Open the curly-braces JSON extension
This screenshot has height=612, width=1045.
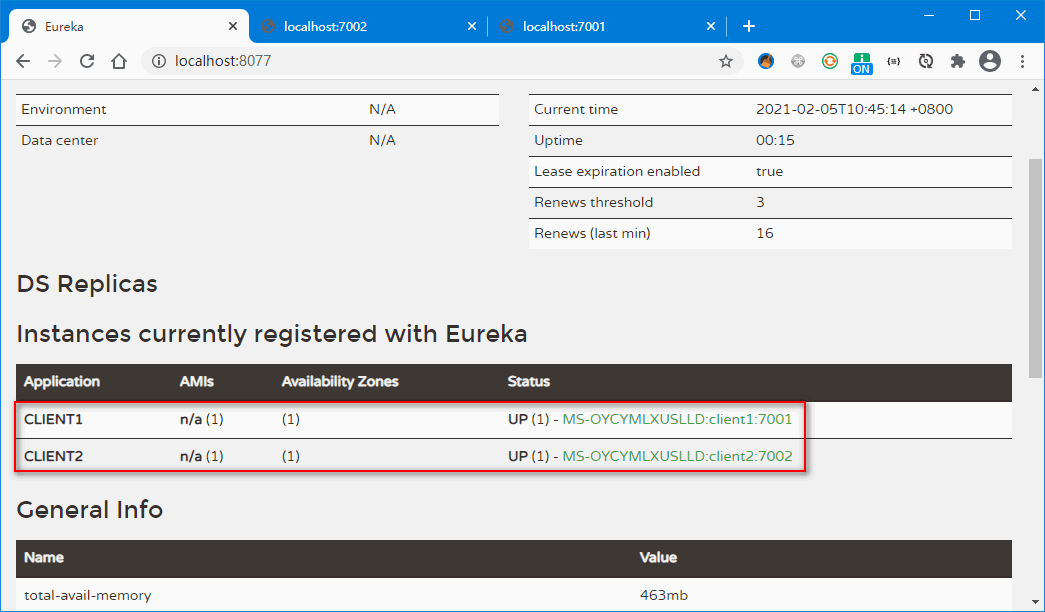tap(894, 61)
